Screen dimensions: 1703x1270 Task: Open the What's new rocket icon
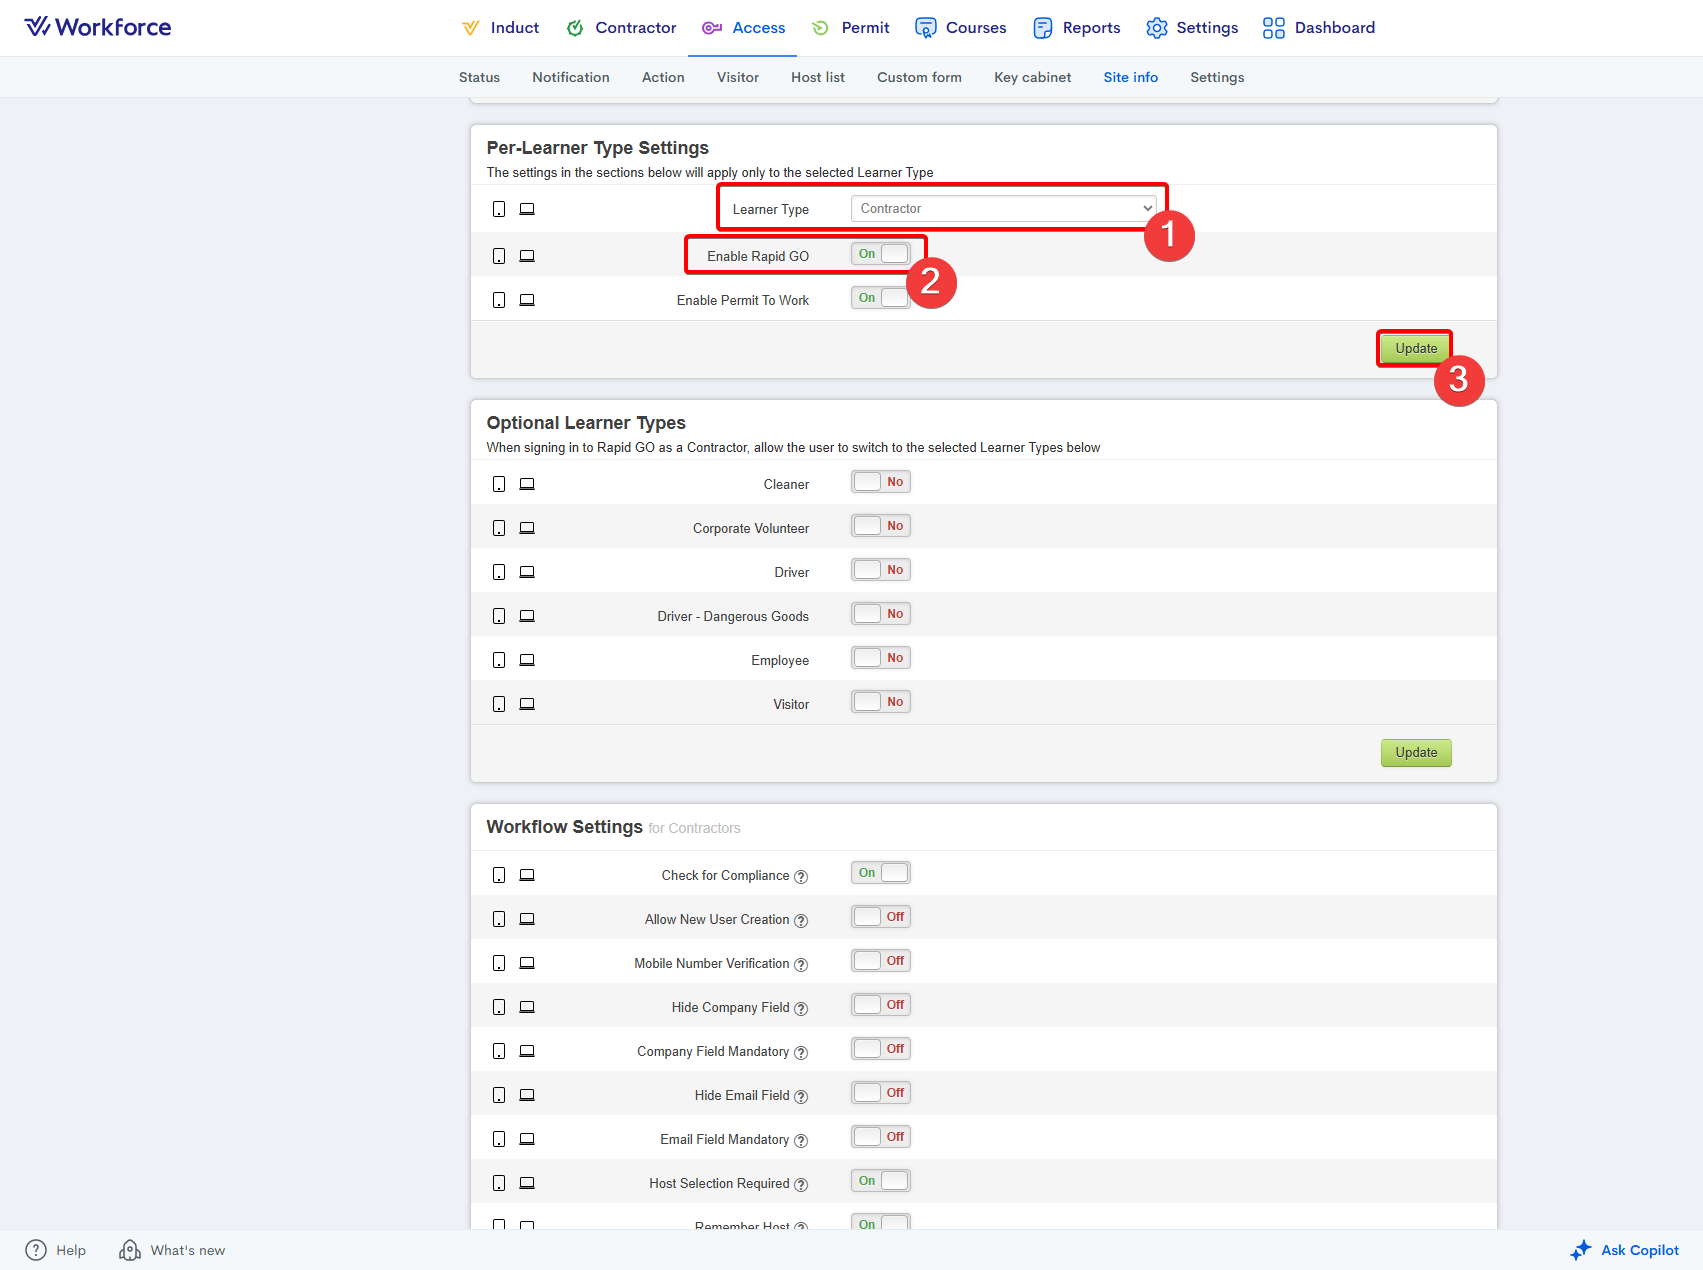click(x=130, y=1250)
